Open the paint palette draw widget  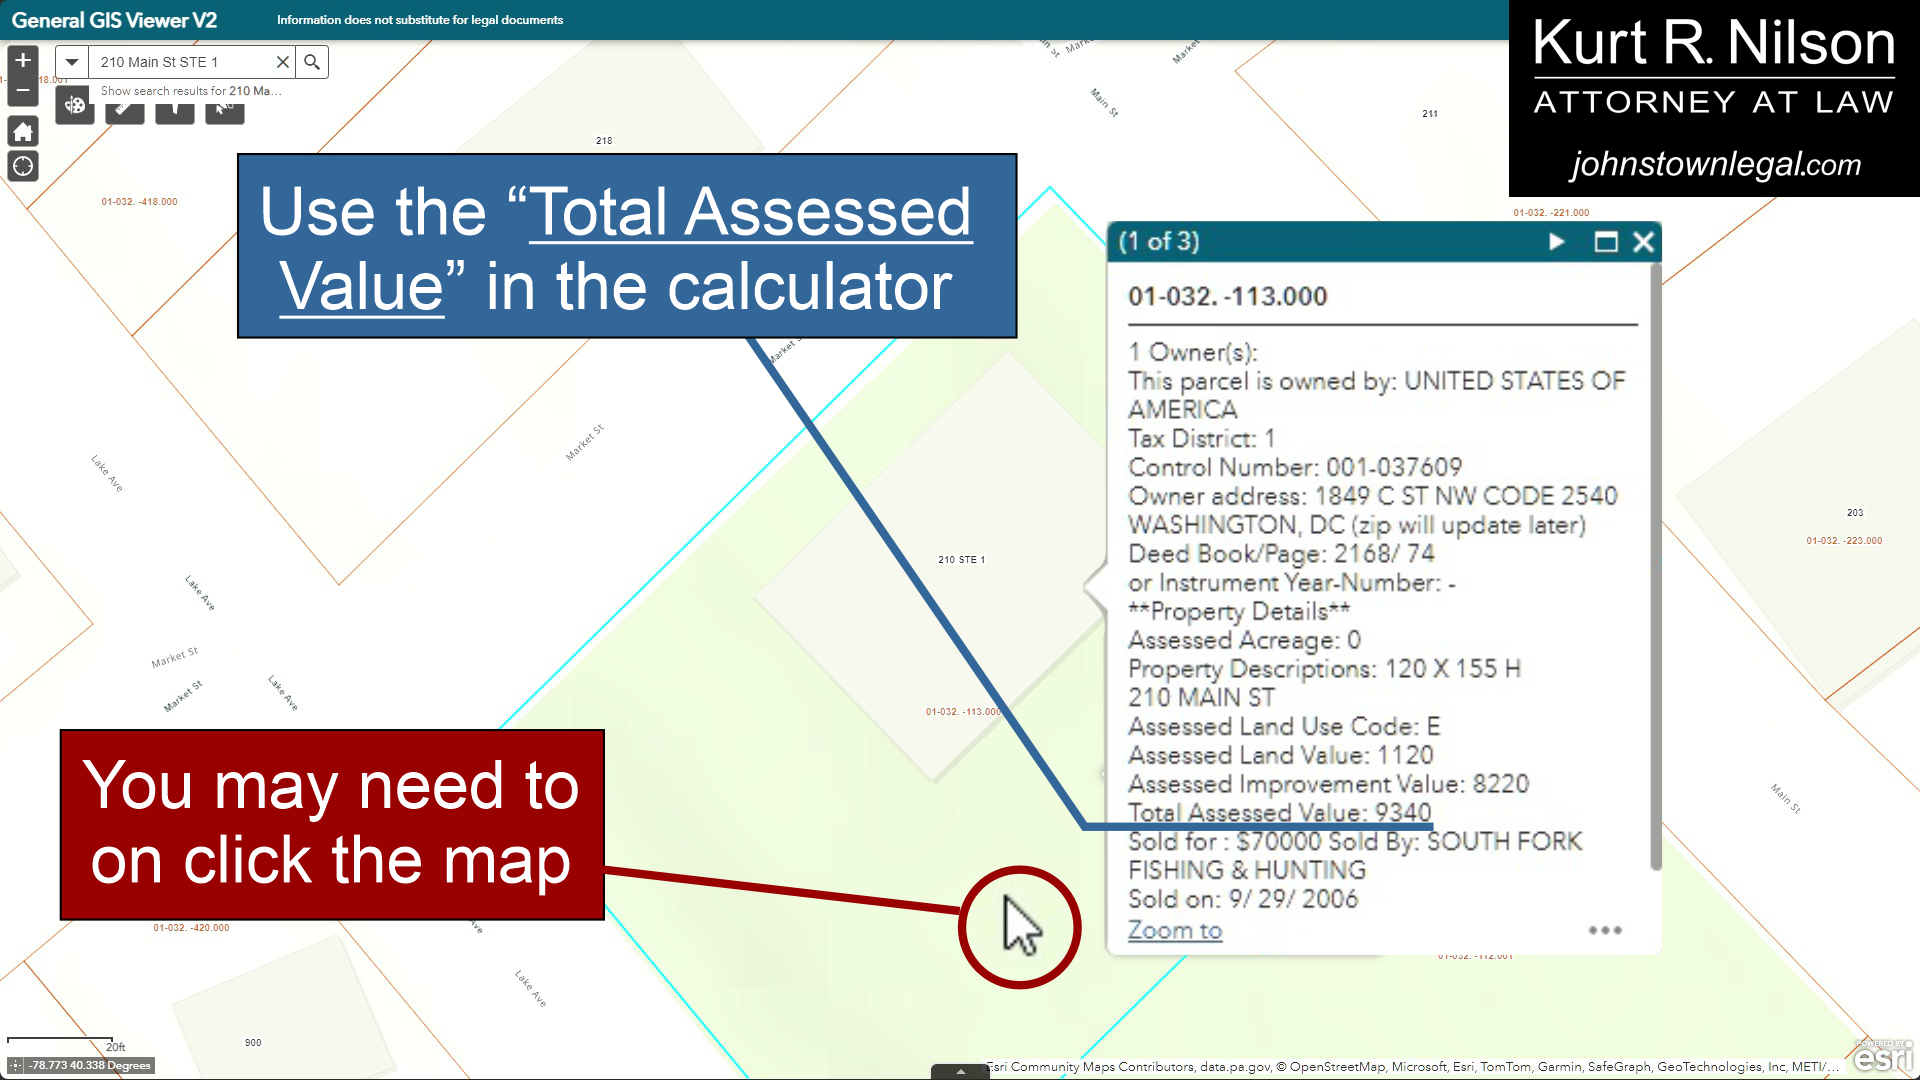point(75,107)
